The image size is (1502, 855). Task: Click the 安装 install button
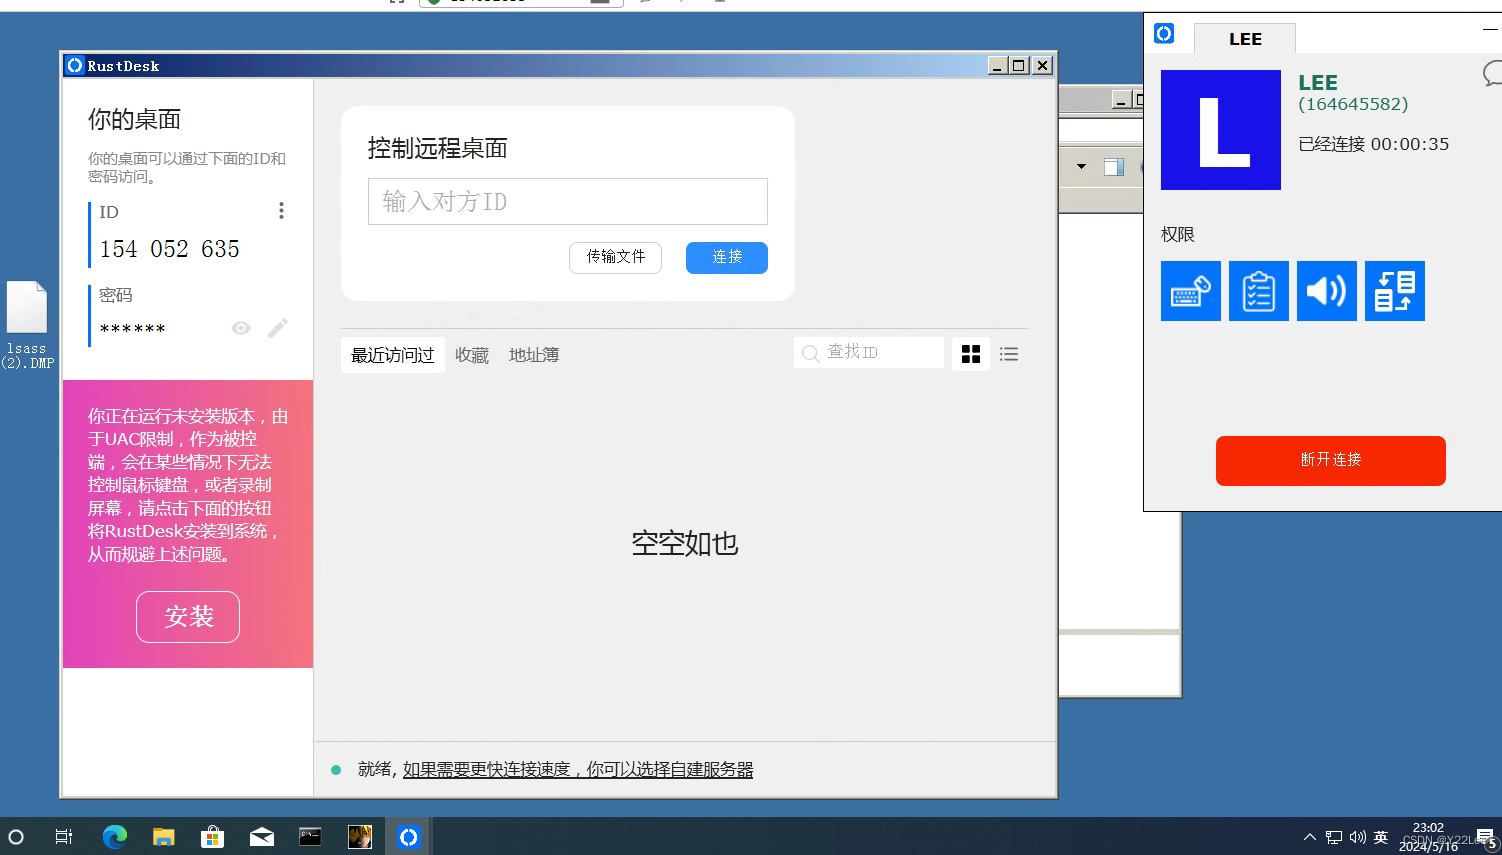[188, 617]
